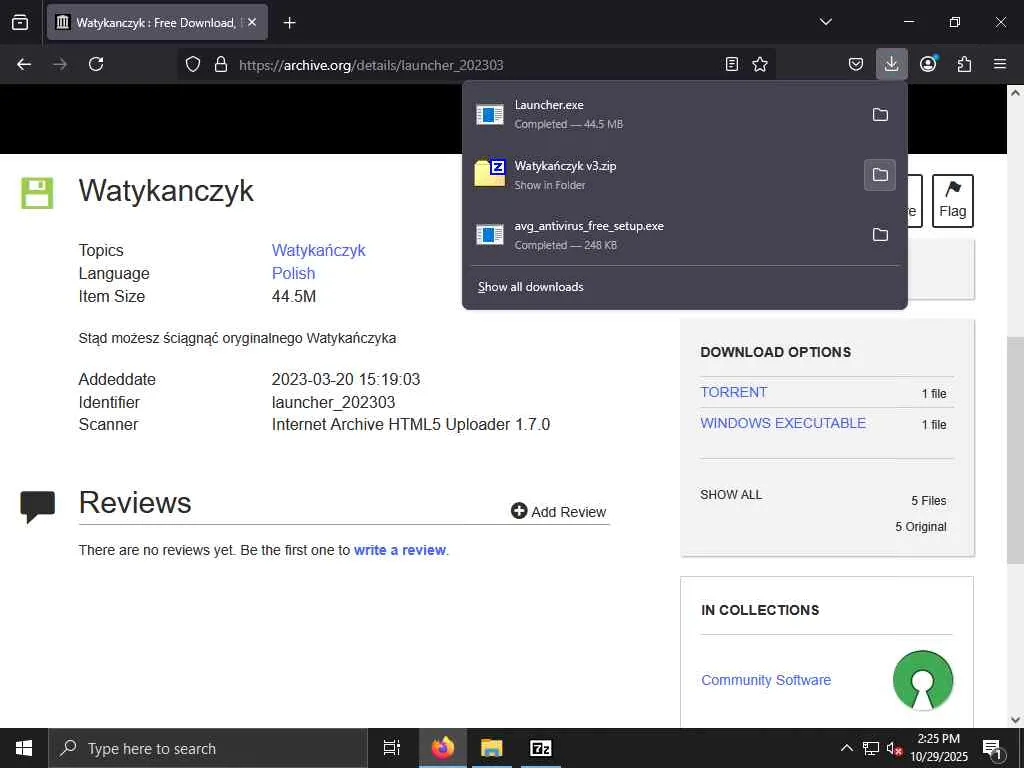Click the green floppy disk software icon

pos(37,193)
